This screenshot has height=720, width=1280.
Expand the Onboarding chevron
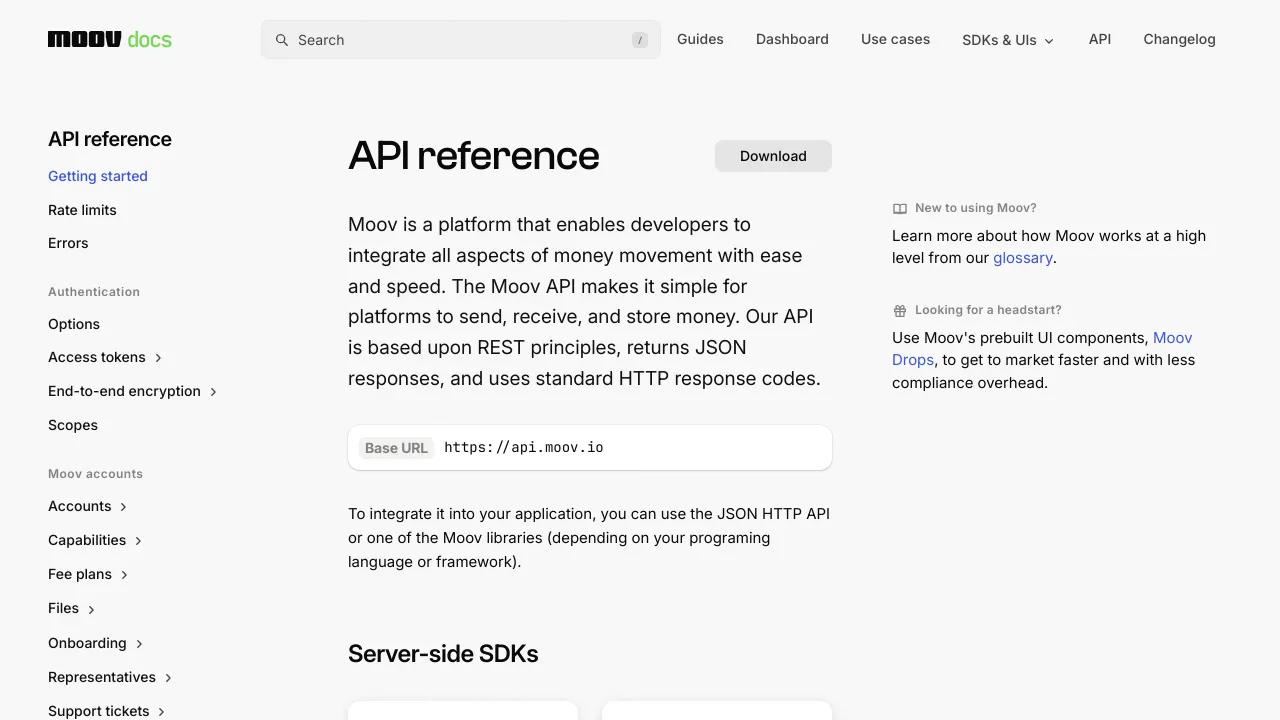coord(140,644)
